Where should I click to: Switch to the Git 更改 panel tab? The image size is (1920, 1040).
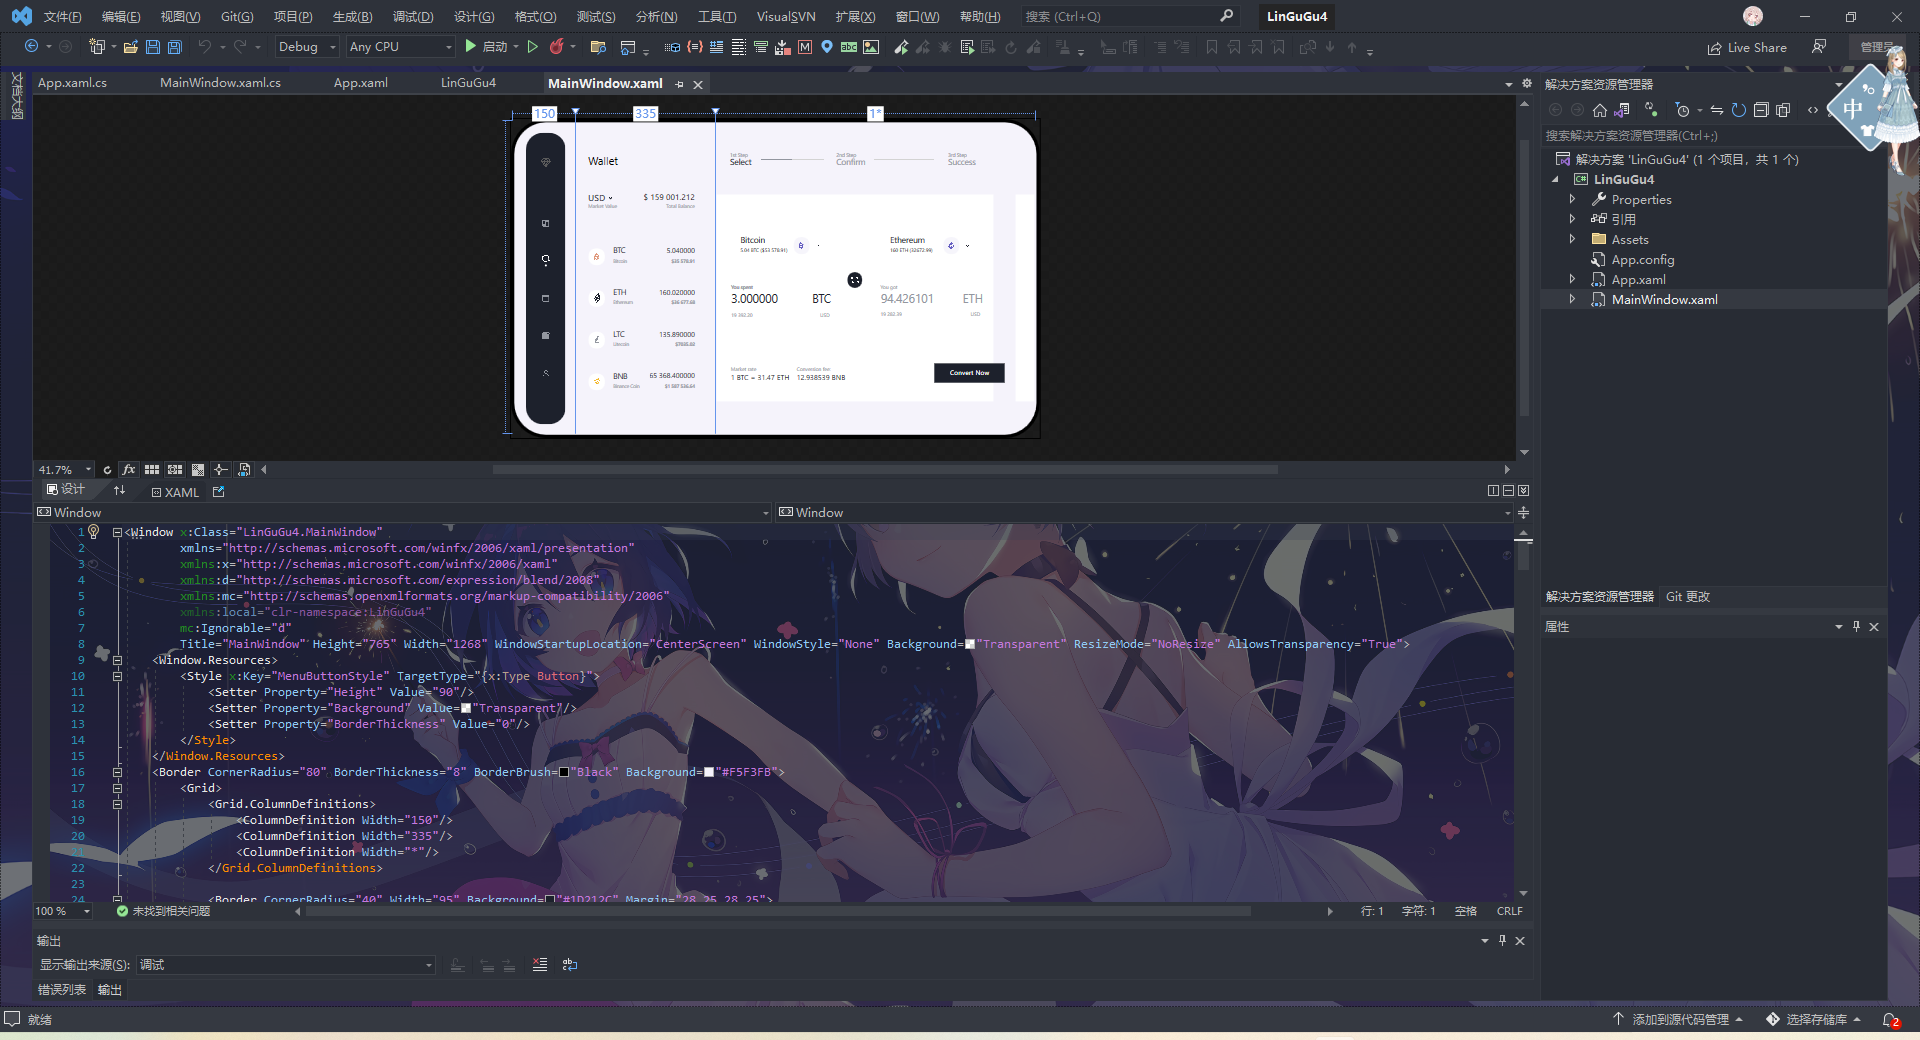tap(1688, 597)
